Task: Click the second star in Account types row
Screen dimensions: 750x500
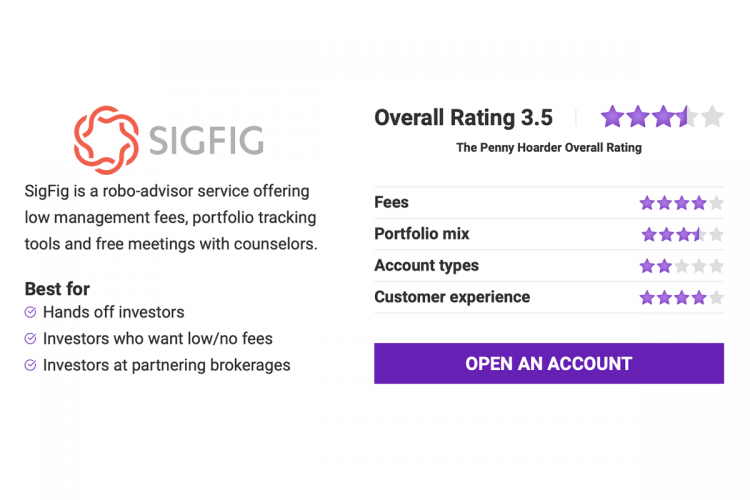Action: (x=664, y=266)
